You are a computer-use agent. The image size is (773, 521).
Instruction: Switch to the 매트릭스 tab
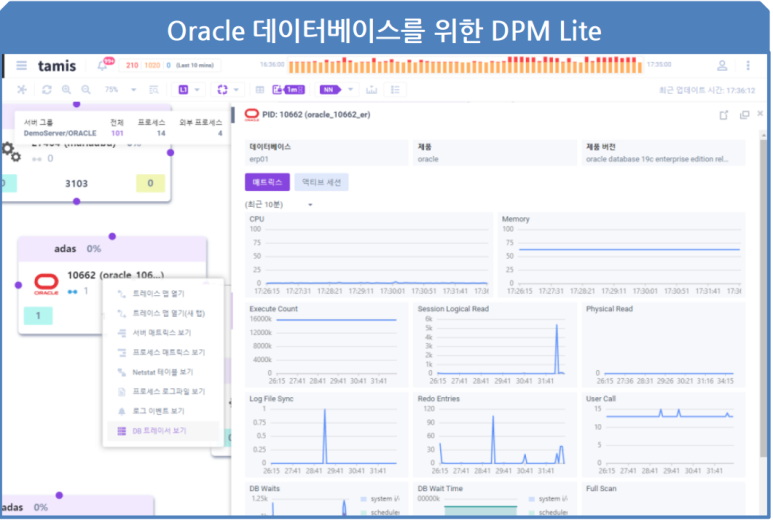tap(267, 182)
